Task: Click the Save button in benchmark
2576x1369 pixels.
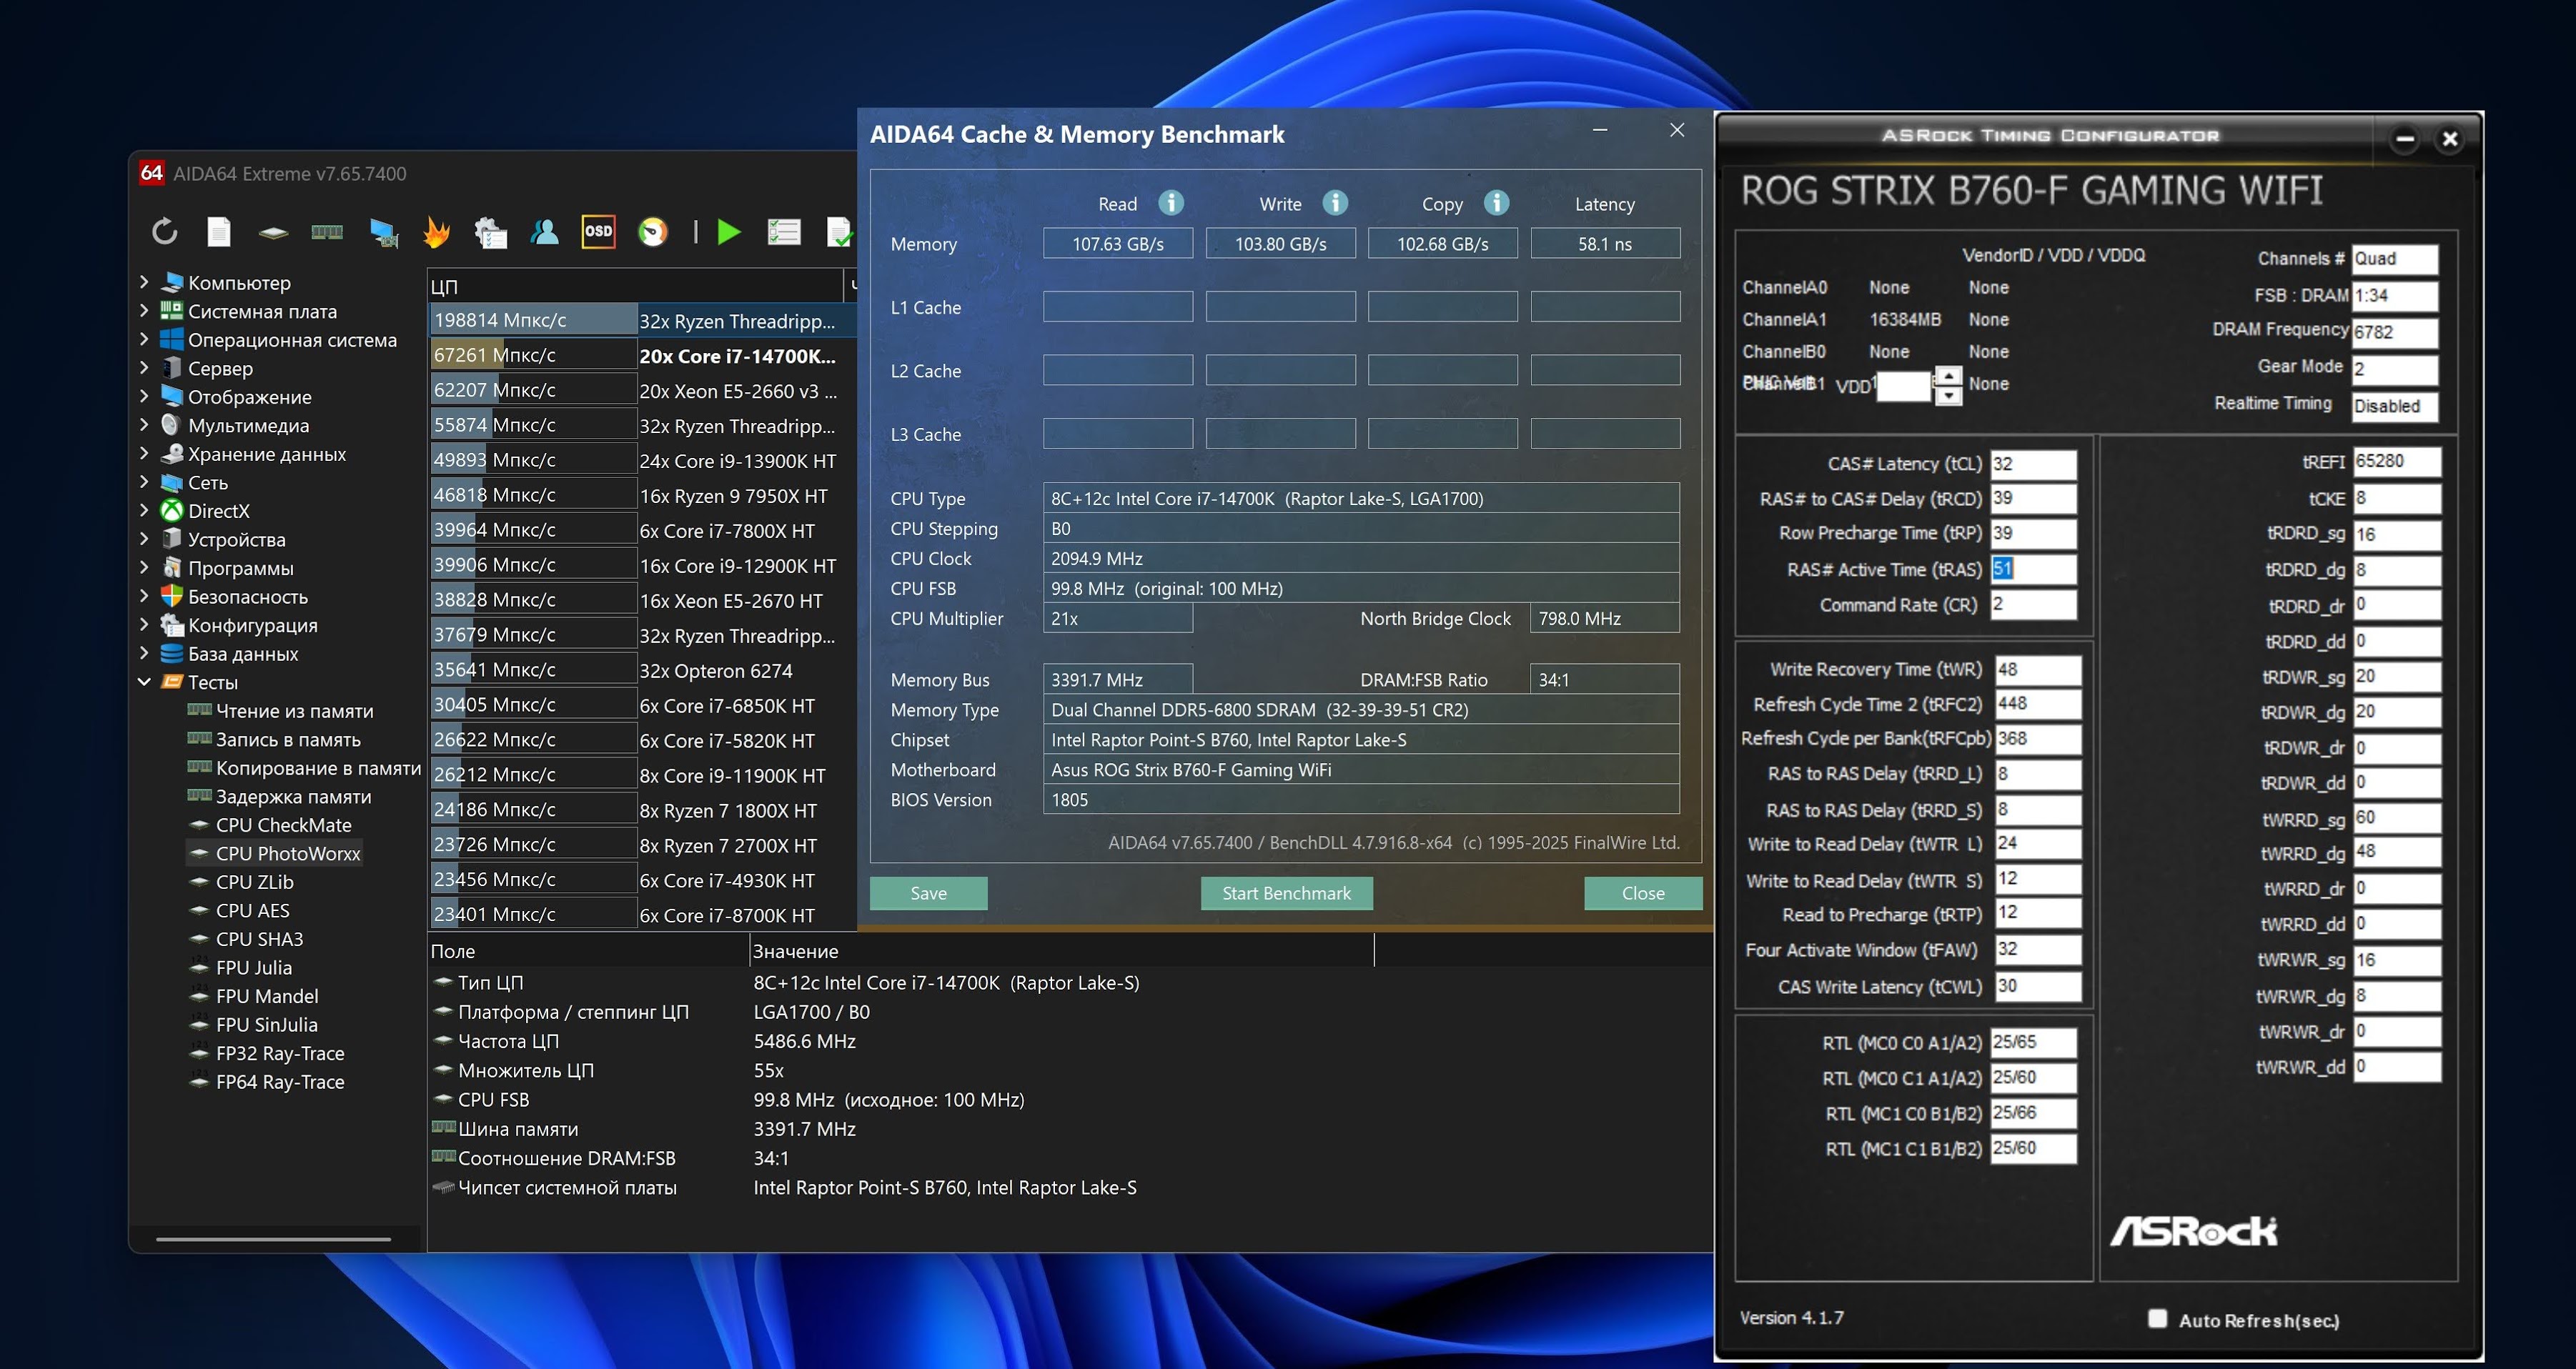Action: (928, 893)
